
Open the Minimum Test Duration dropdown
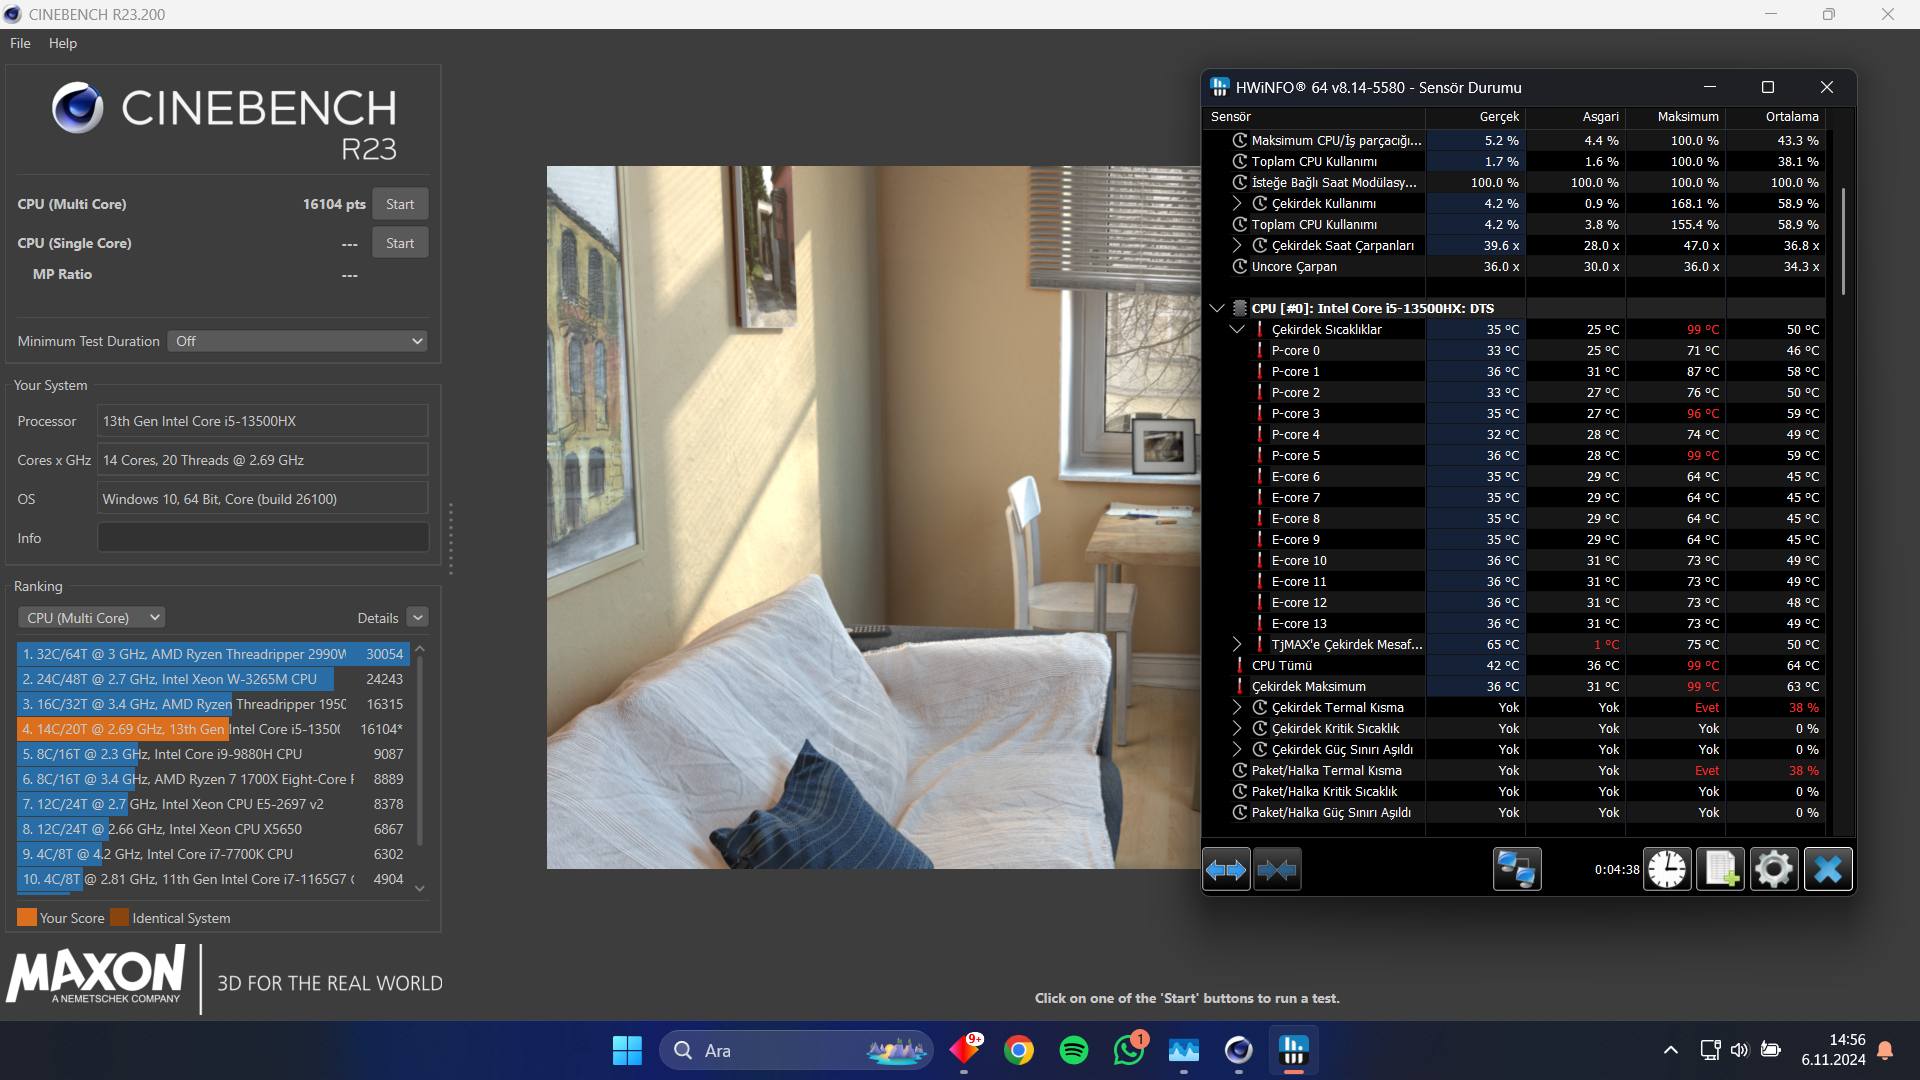pos(297,341)
